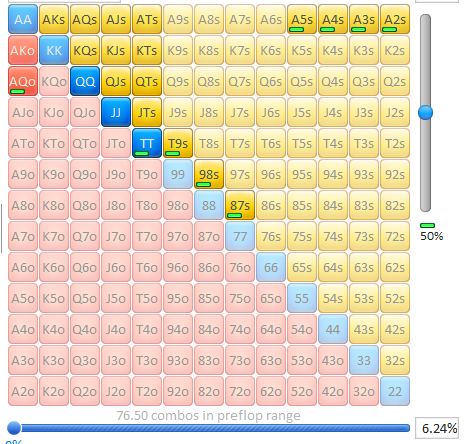
Task: Select the 32s hand cell
Action: coord(395,360)
